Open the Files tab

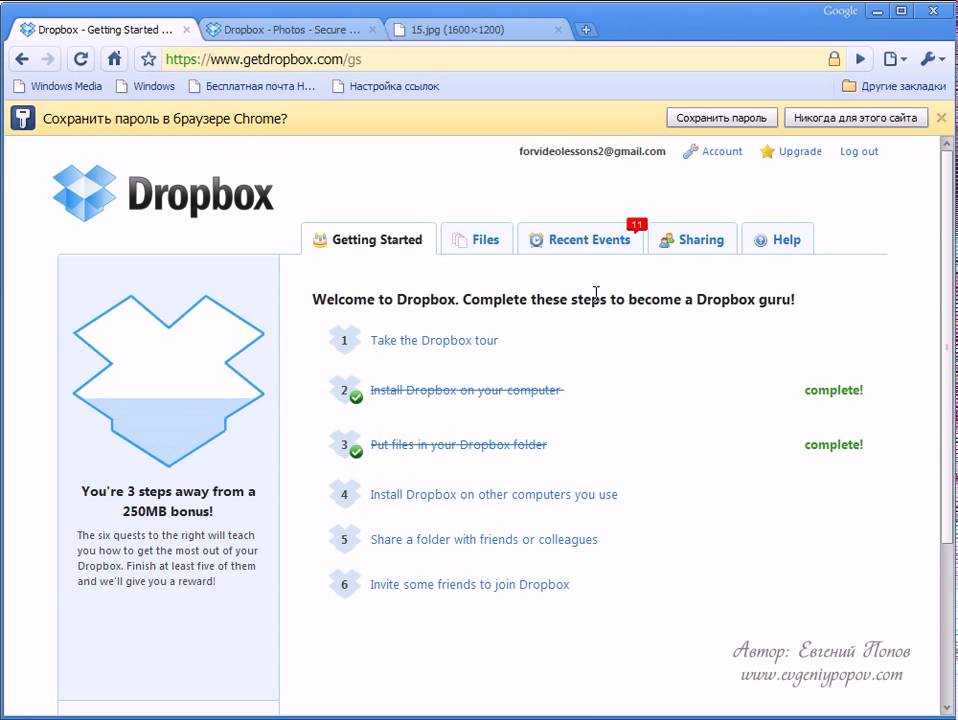click(477, 239)
